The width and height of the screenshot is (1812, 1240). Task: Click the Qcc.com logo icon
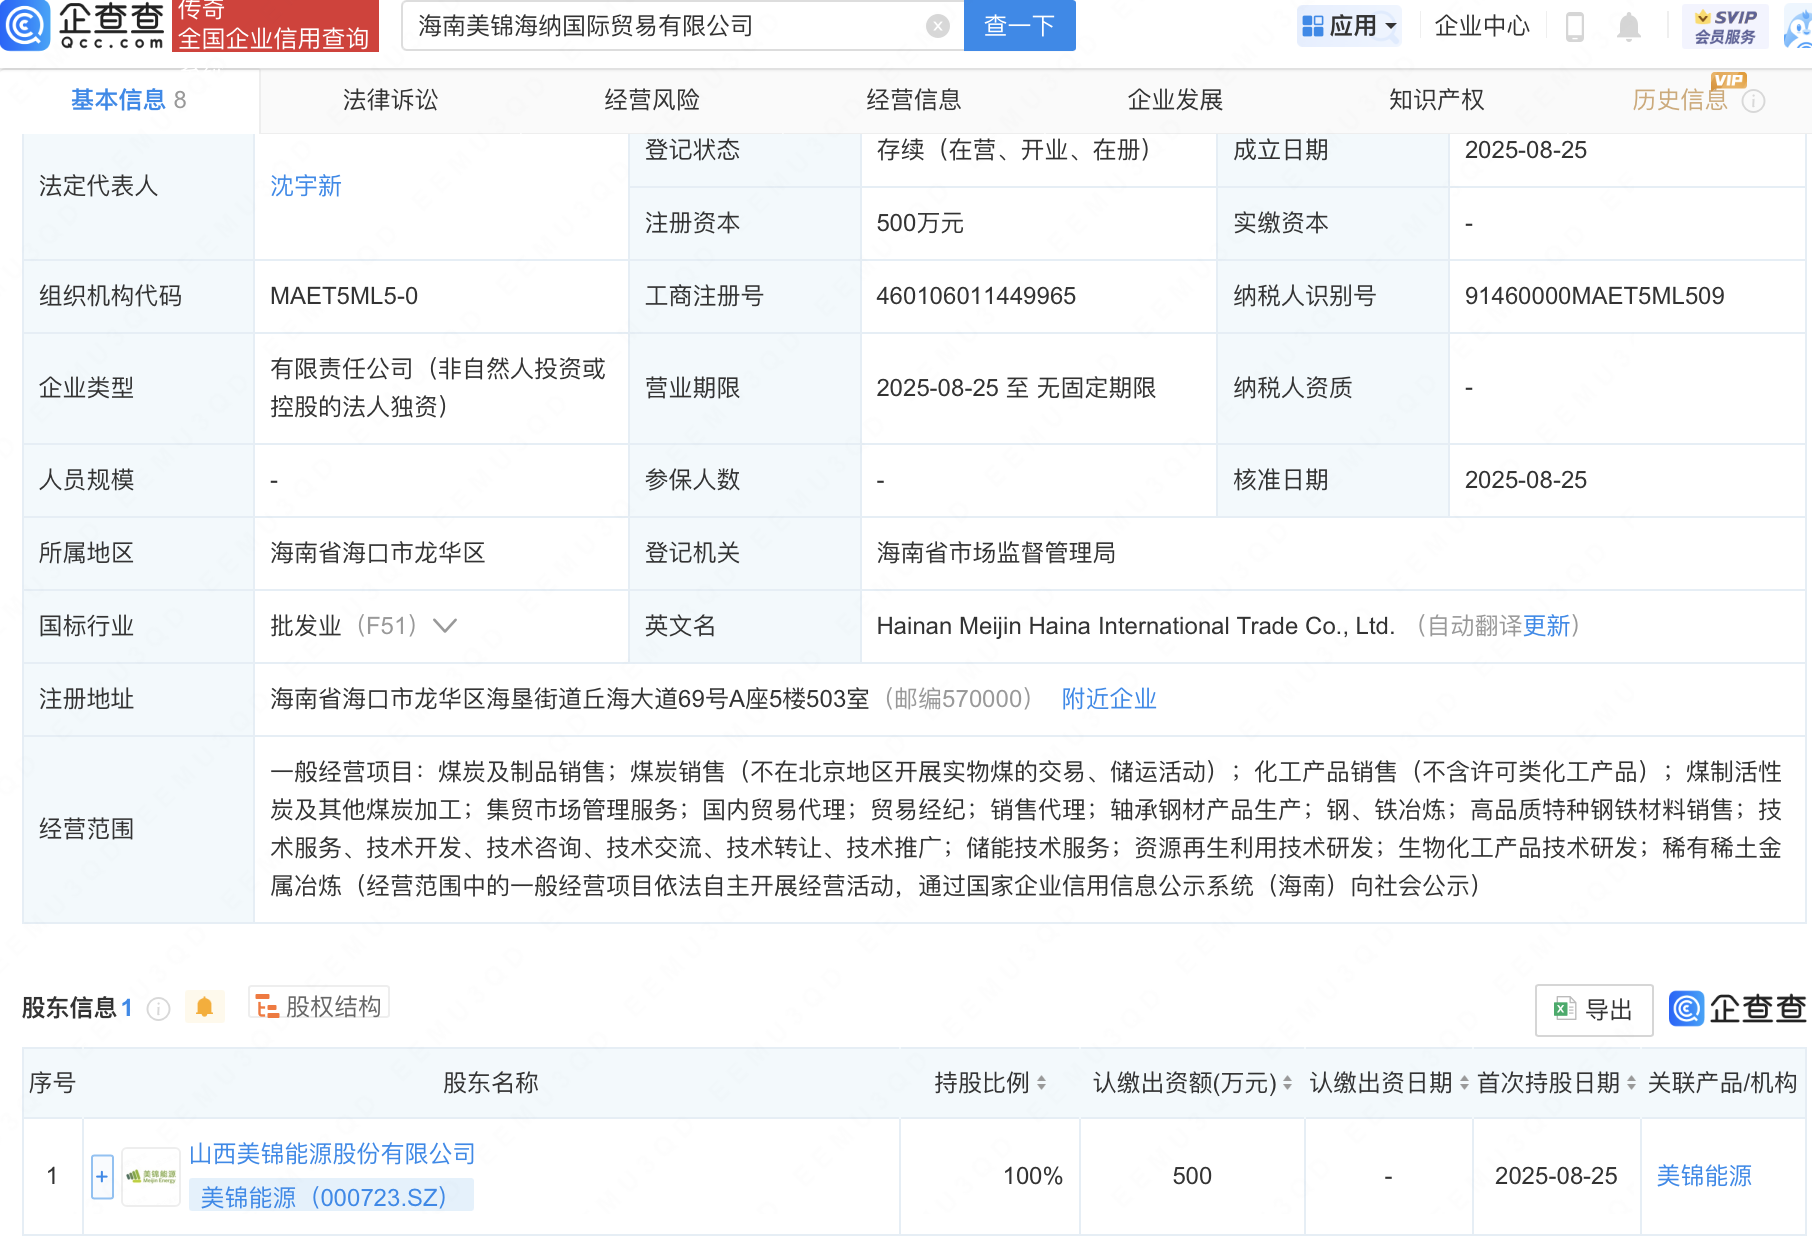[x=25, y=25]
